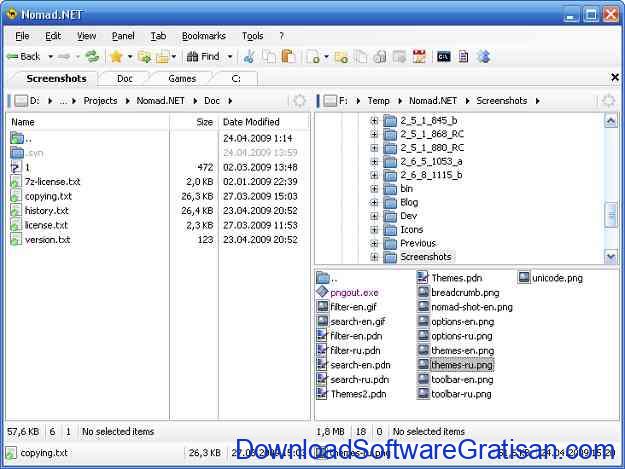Click the F: drive icon in the right breadcrumb

pyautogui.click(x=330, y=101)
